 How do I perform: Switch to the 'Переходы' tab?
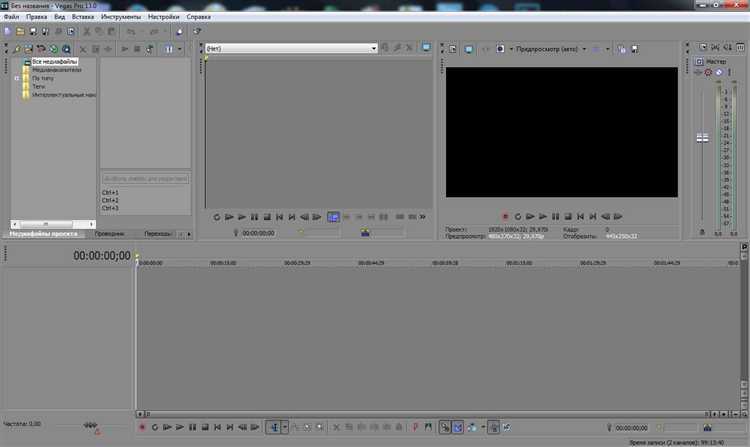tap(158, 234)
